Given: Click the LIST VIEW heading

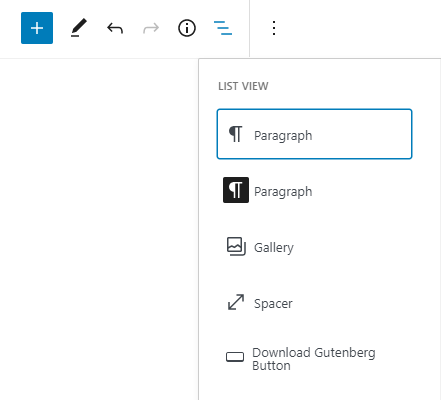Looking at the screenshot, I should coord(243,86).
